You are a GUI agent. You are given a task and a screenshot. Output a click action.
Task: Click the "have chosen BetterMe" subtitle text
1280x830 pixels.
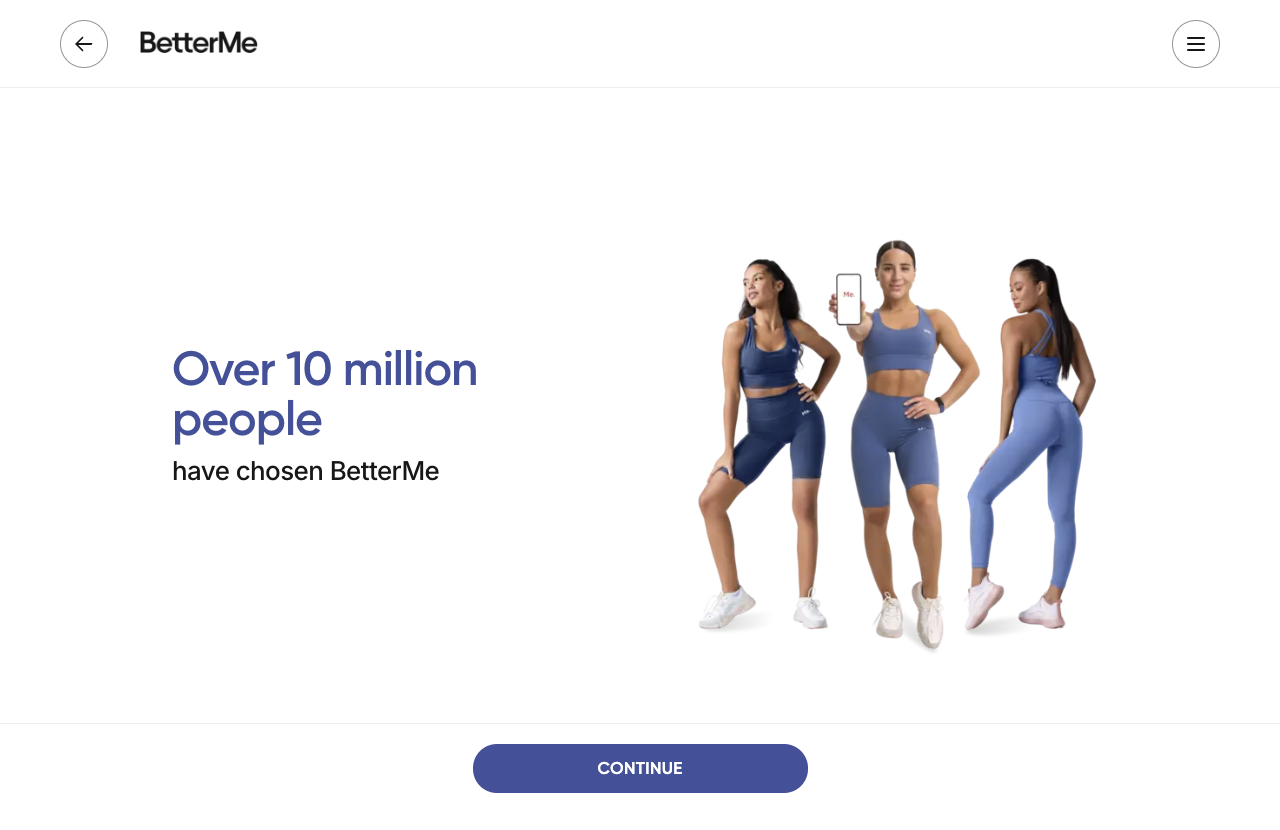pyautogui.click(x=306, y=471)
